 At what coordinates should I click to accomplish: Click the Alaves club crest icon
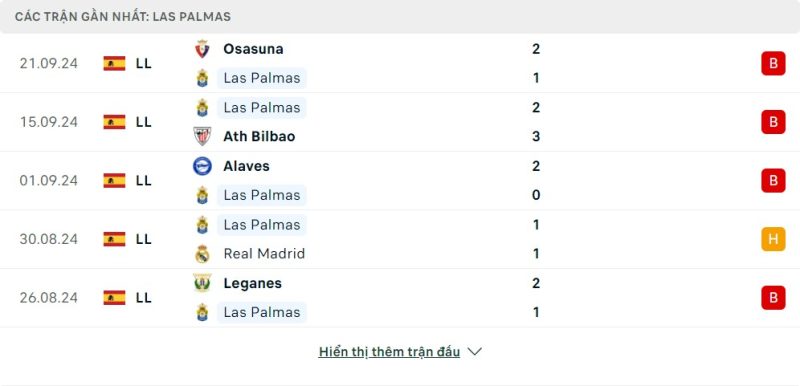203,166
